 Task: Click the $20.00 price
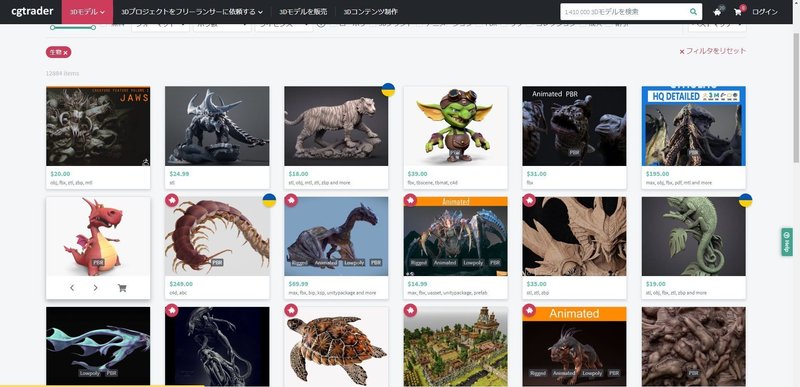pyautogui.click(x=61, y=174)
